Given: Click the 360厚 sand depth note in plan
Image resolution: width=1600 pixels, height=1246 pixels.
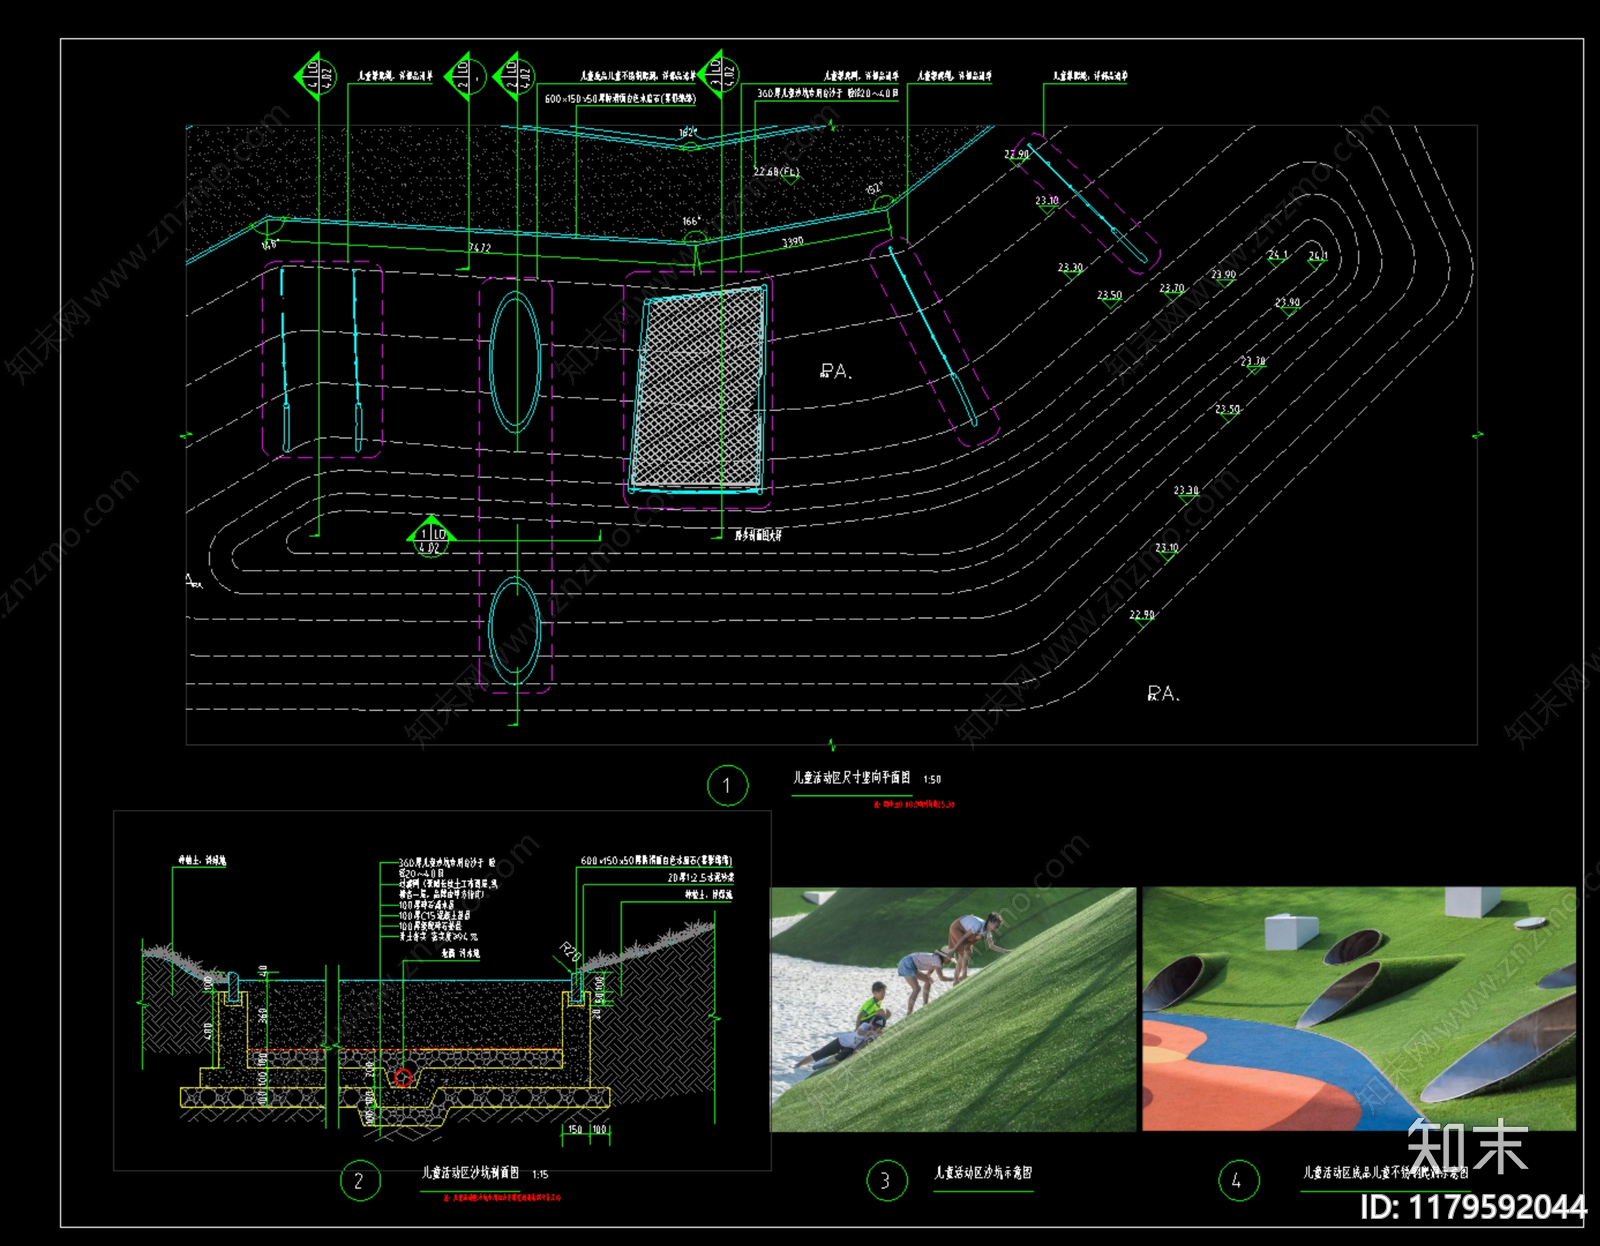Looking at the screenshot, I should (x=828, y=93).
